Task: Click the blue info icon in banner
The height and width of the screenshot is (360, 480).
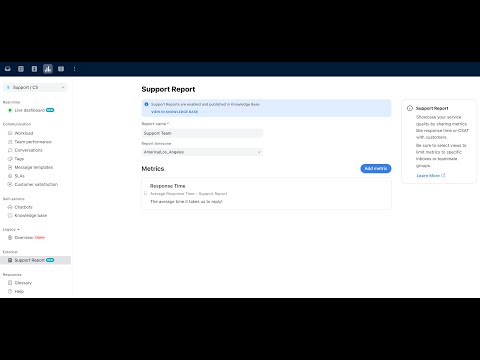Action: point(146,104)
